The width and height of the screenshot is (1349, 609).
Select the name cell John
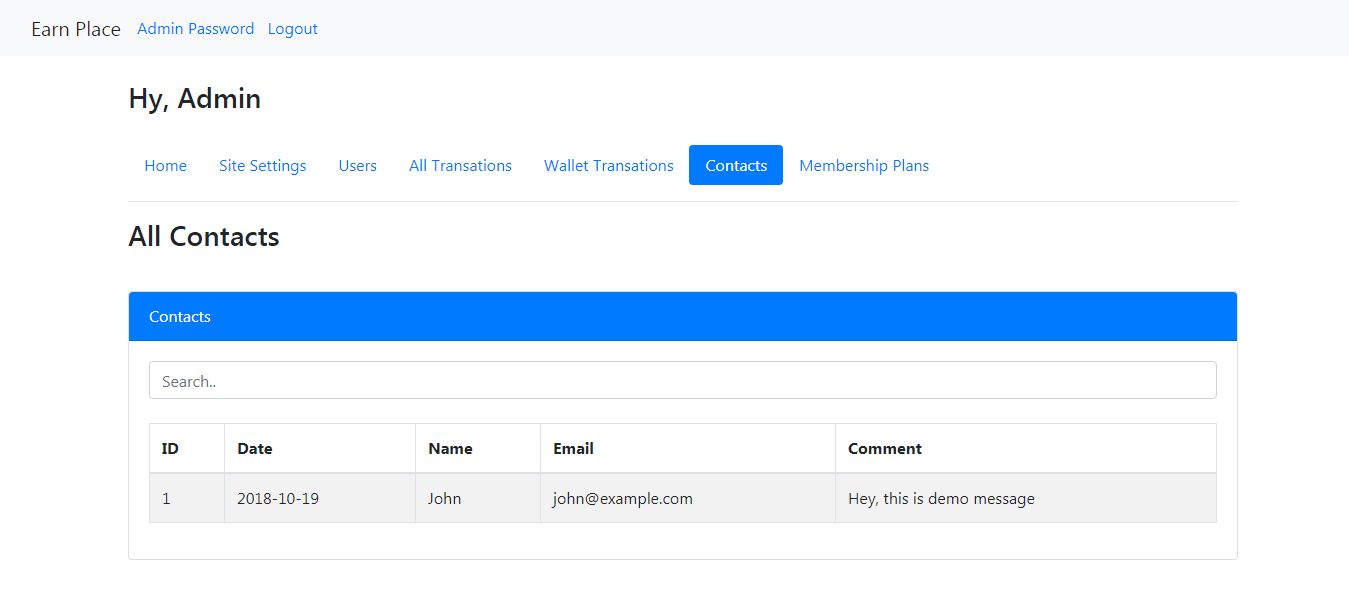click(x=478, y=498)
